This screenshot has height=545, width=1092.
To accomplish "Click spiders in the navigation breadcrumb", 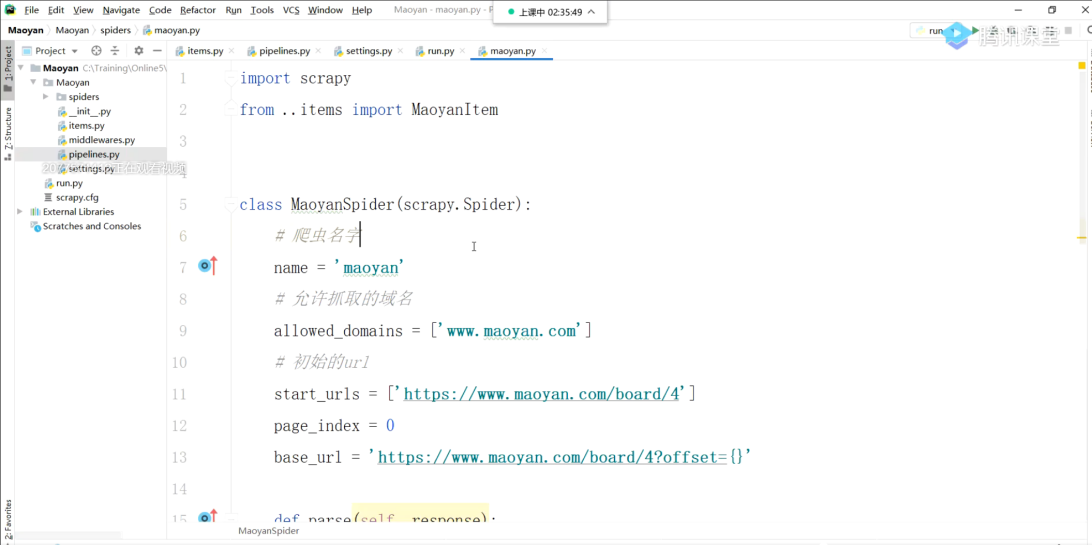I will coord(115,30).
